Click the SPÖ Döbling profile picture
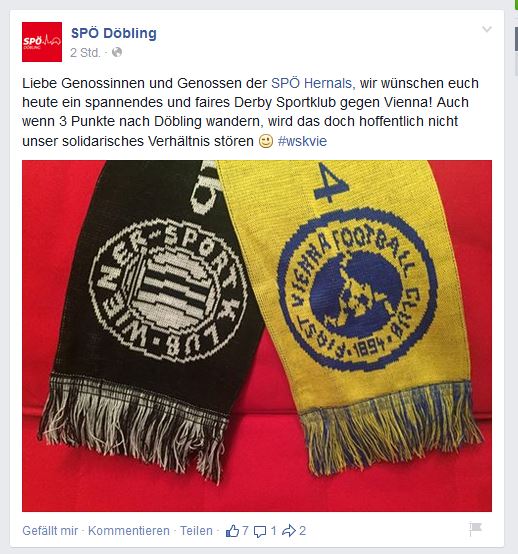 (42, 42)
